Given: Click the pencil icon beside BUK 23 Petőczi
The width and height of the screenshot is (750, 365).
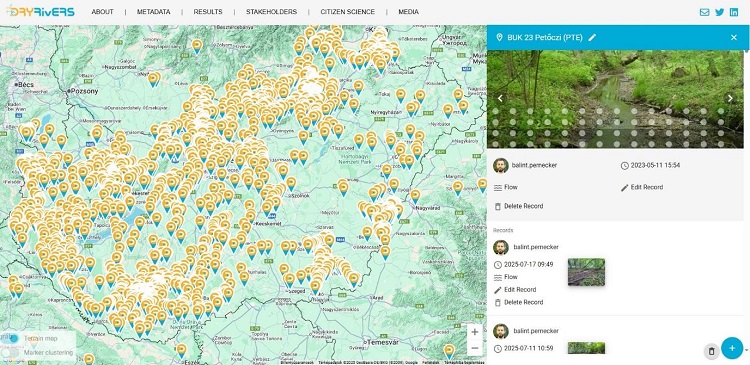Looking at the screenshot, I should (x=592, y=37).
